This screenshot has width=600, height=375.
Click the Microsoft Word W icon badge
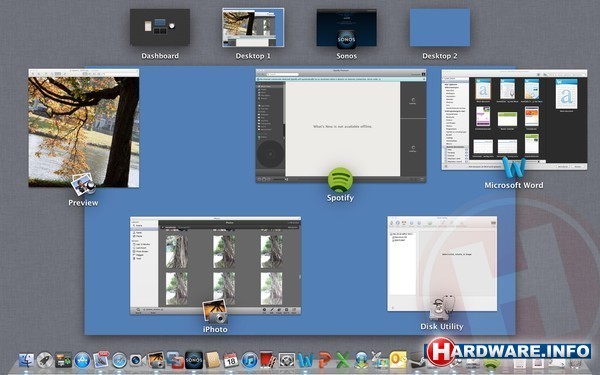514,167
